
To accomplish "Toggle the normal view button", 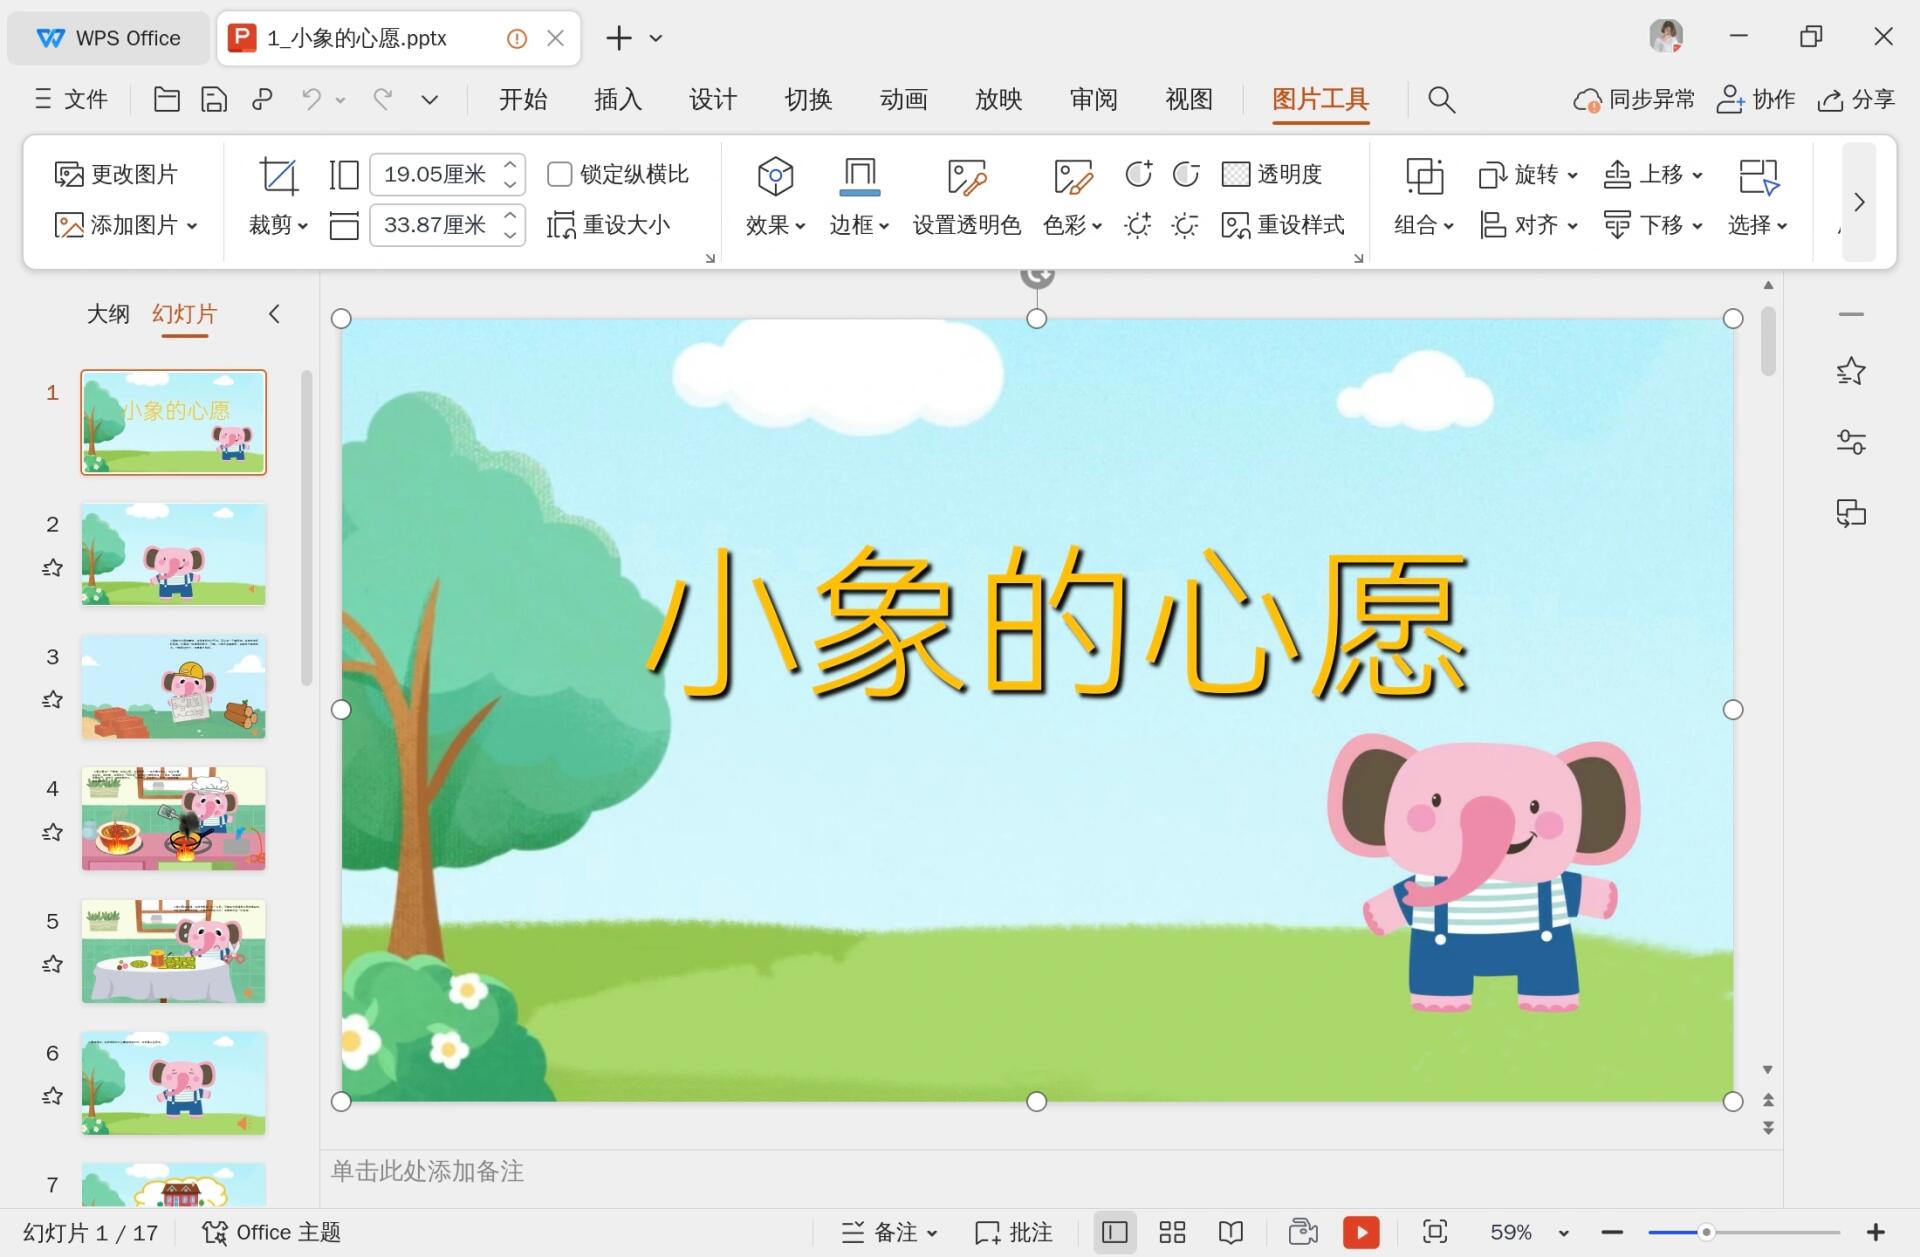I will click(1114, 1232).
